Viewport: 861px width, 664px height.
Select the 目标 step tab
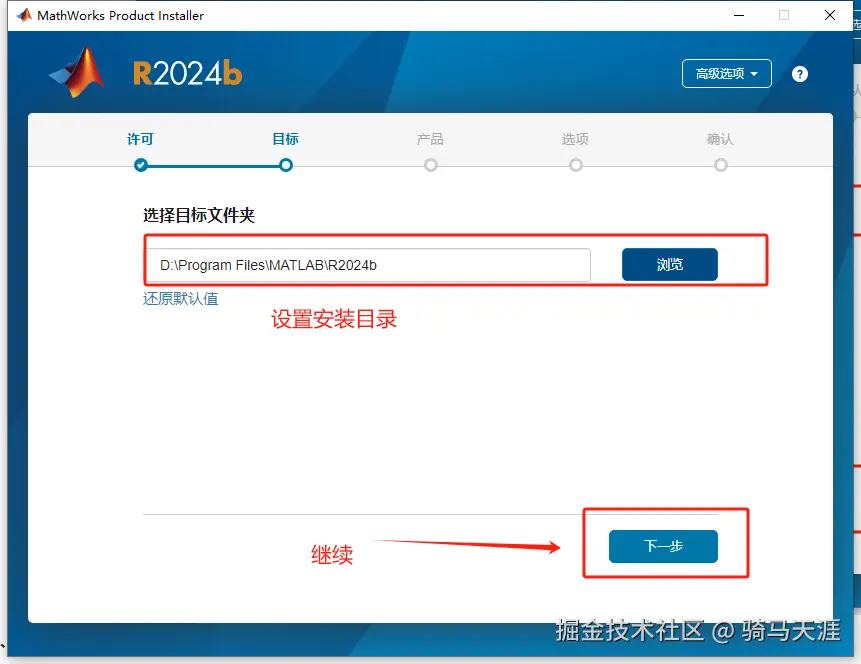286,139
